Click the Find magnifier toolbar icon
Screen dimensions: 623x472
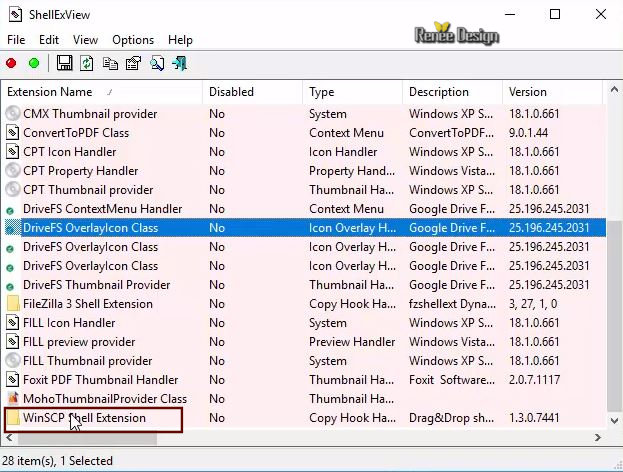(157, 63)
